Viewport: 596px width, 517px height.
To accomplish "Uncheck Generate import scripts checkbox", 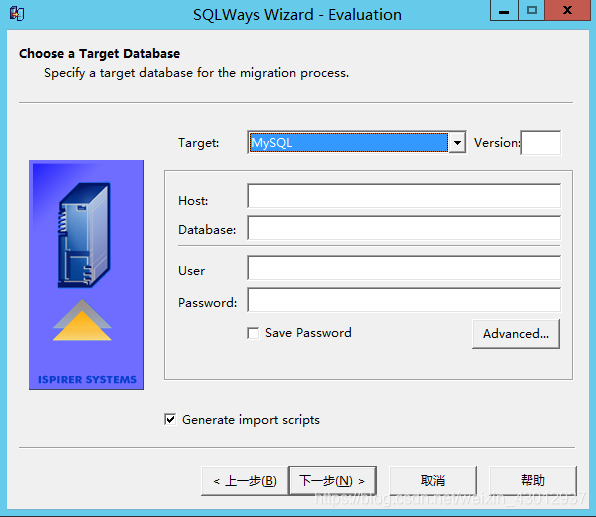I will tap(170, 419).
